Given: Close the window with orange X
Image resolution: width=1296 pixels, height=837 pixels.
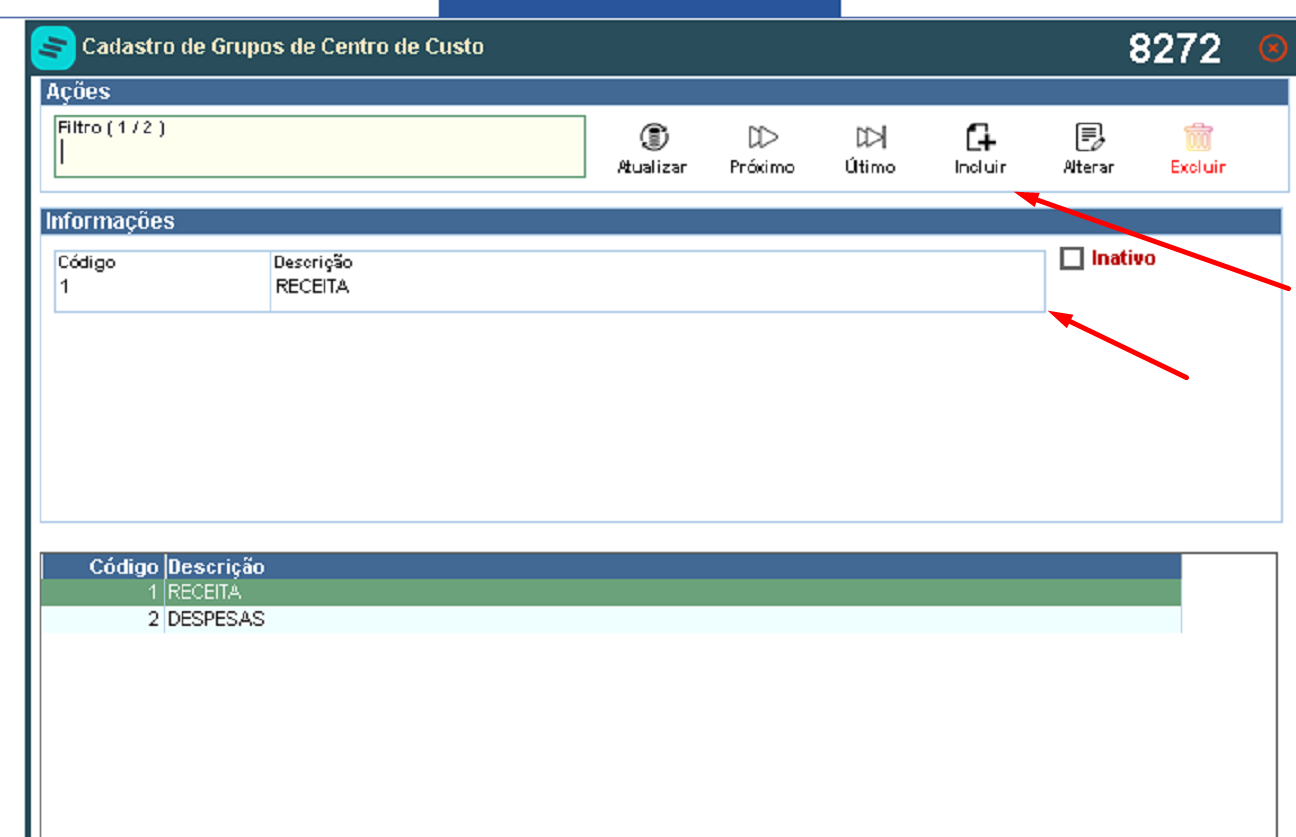Looking at the screenshot, I should (1272, 48).
